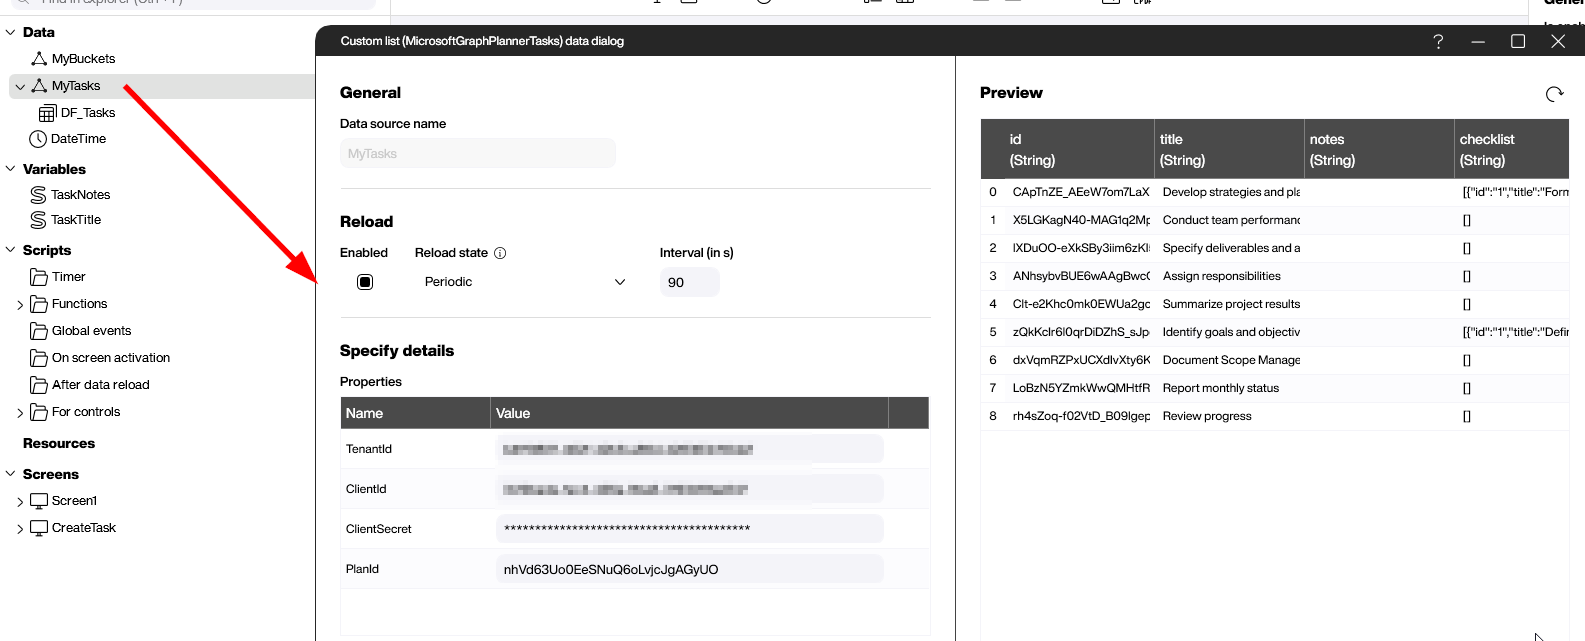
Task: Click the DF_Tasks table icon
Action: [47, 113]
